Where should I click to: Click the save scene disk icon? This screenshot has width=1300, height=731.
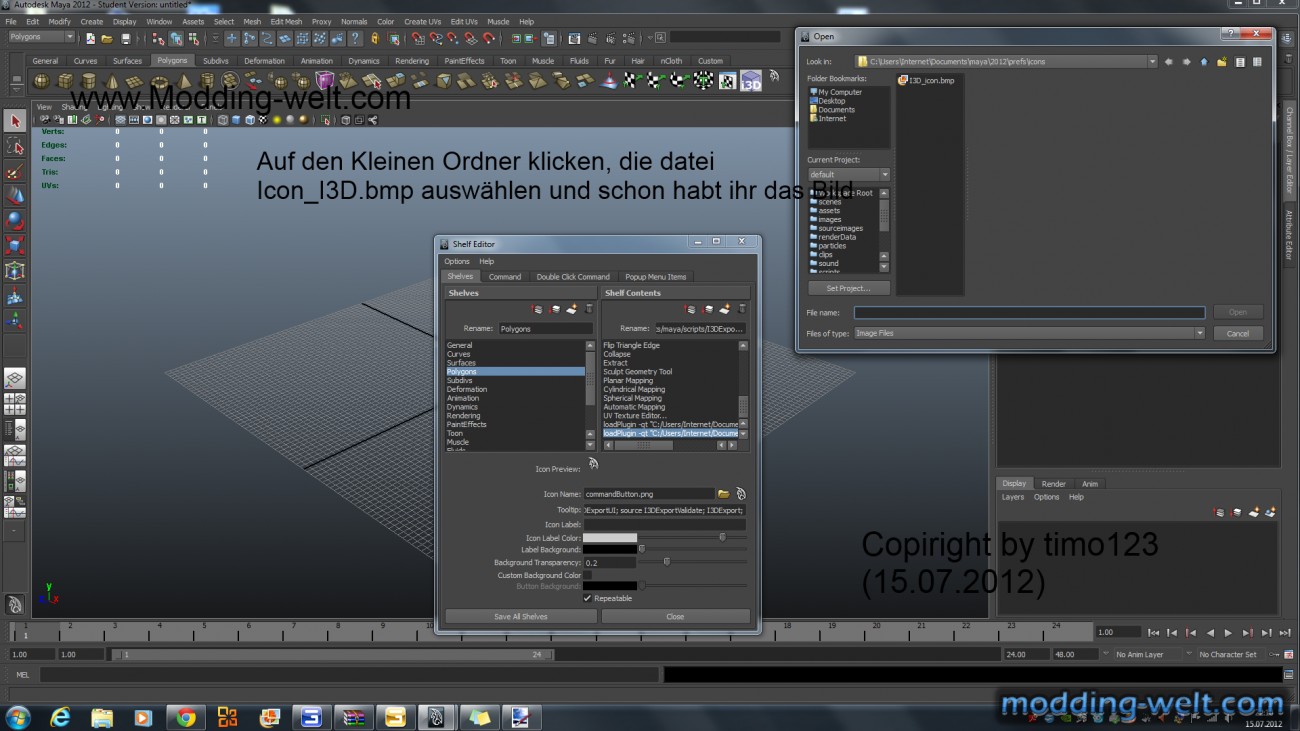click(x=125, y=38)
